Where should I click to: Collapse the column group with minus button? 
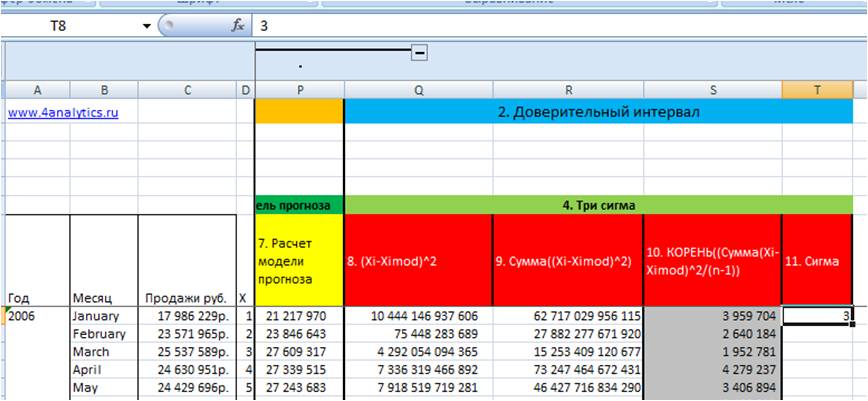(x=420, y=53)
